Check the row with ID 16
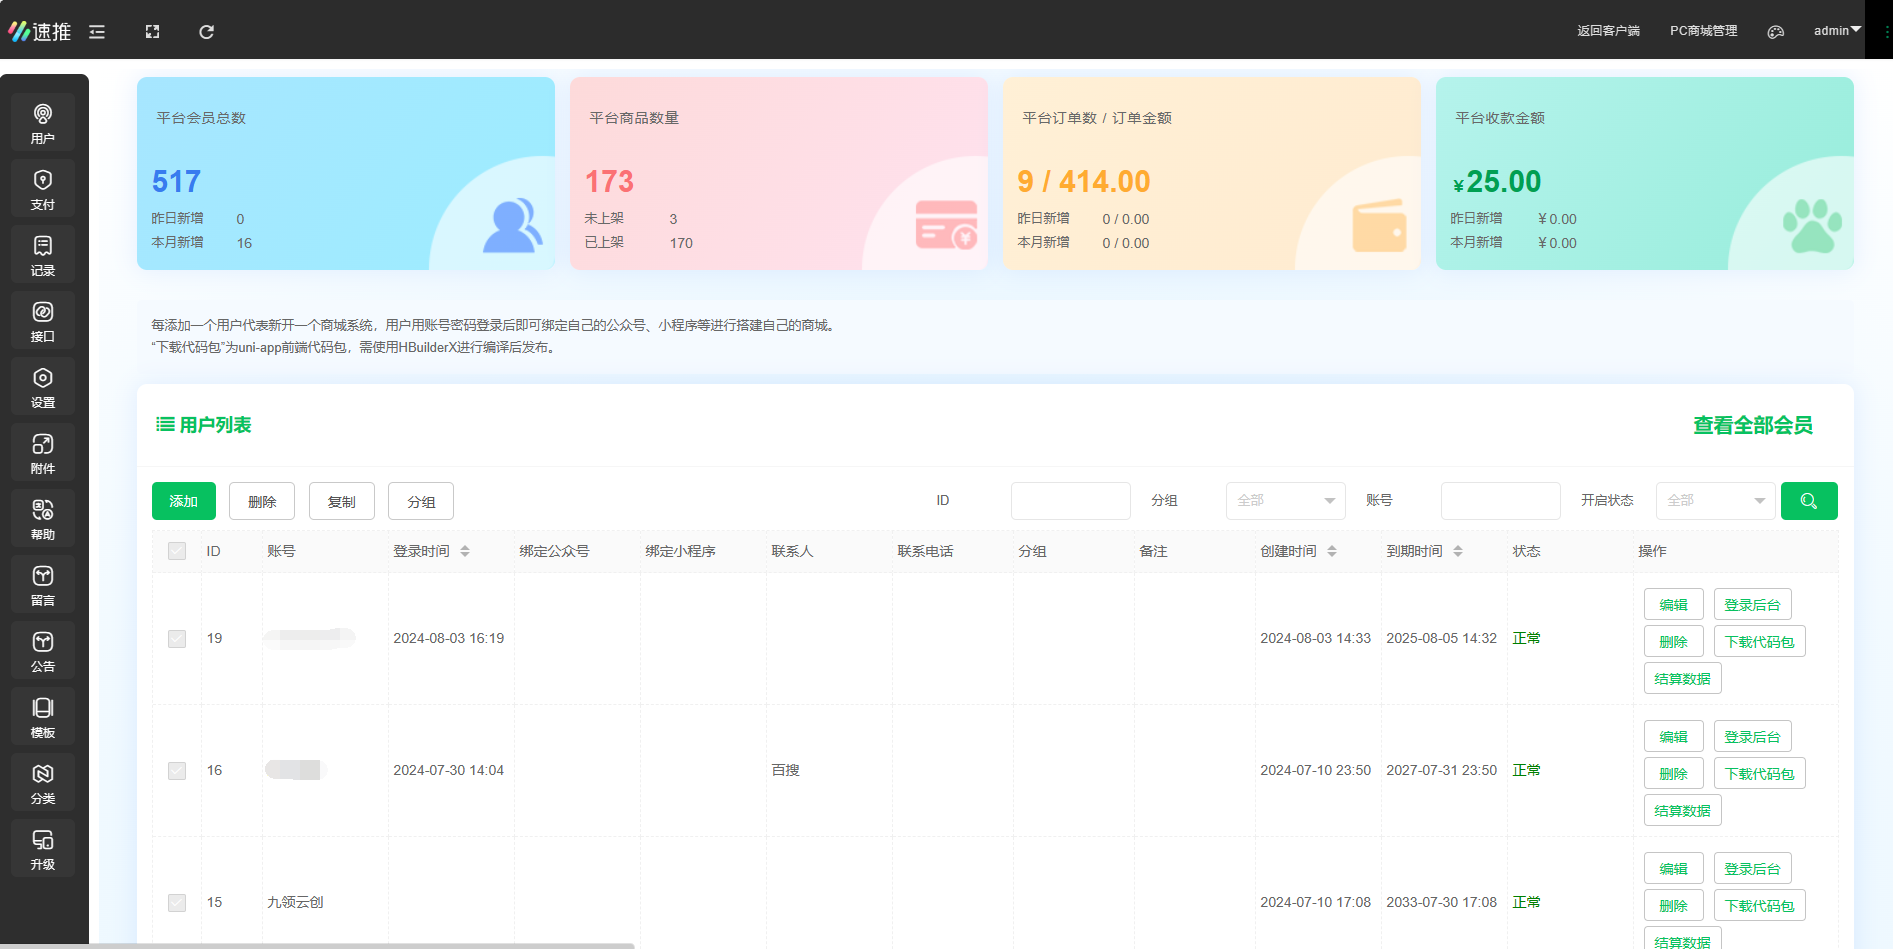The width and height of the screenshot is (1893, 949). [x=177, y=771]
